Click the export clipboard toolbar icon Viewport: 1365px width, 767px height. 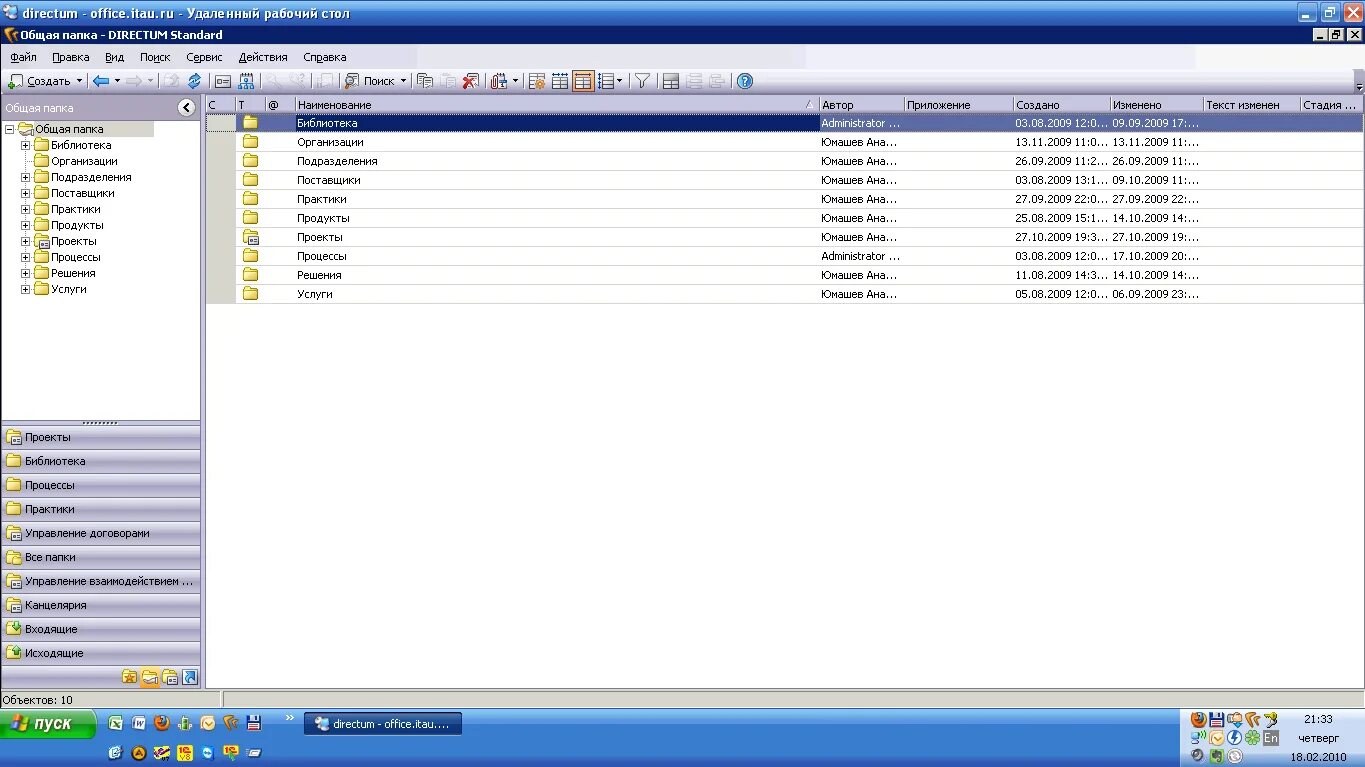pyautogui.click(x=499, y=81)
